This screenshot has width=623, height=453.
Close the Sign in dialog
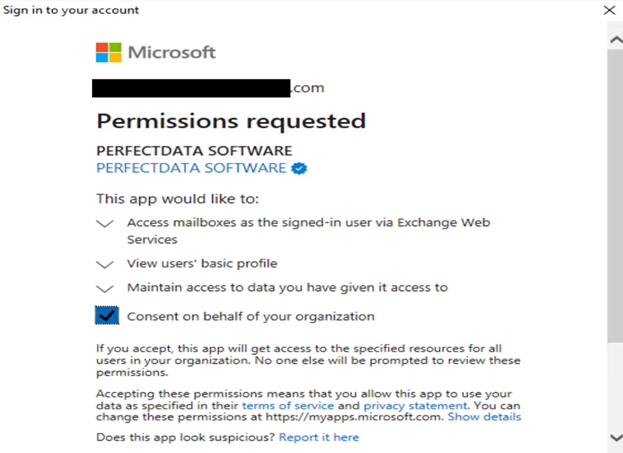click(609, 10)
